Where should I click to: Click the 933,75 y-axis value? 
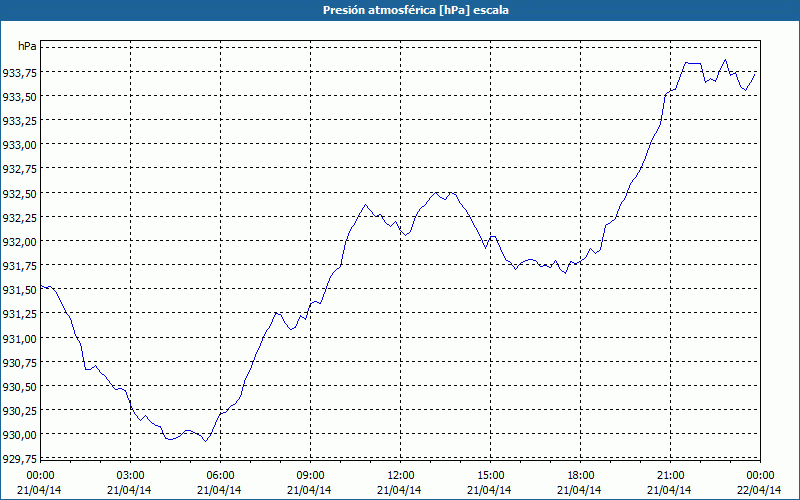19,73
